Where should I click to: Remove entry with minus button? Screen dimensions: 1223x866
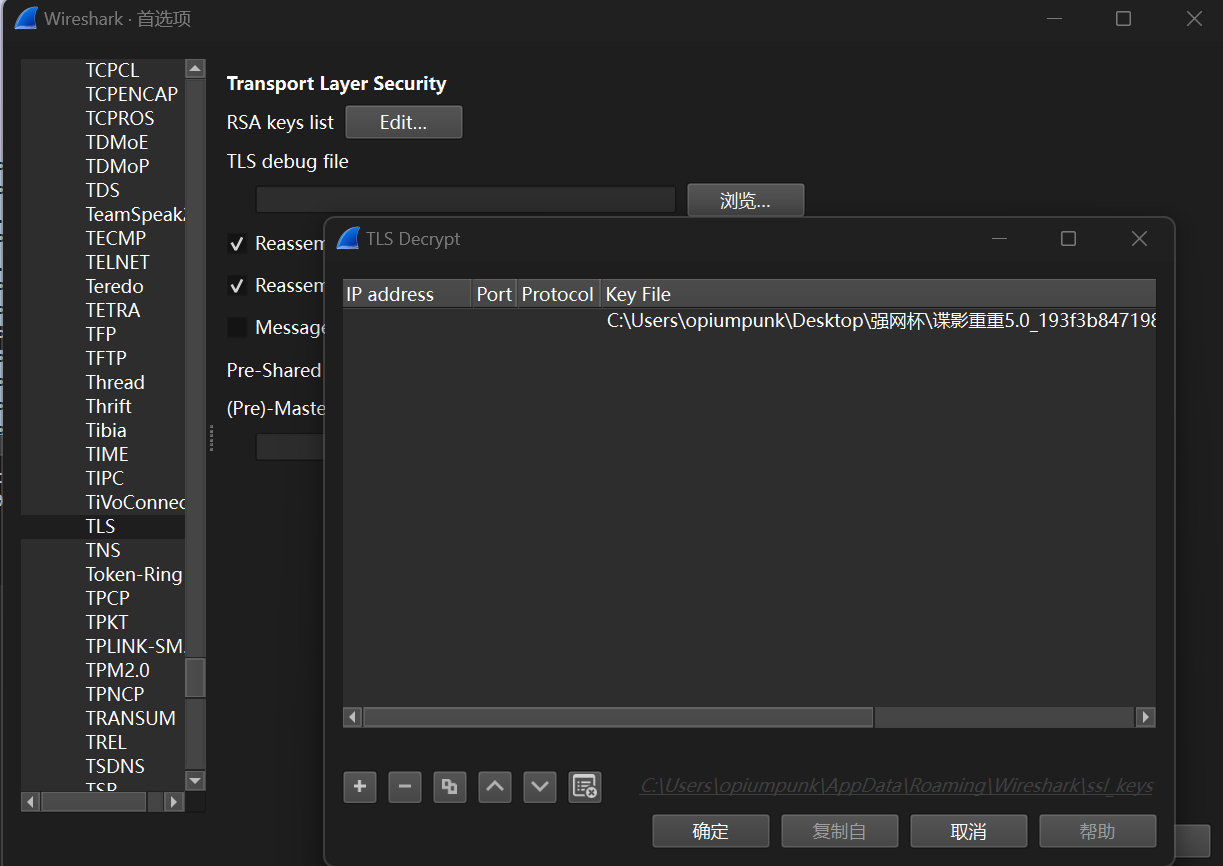[x=405, y=787]
